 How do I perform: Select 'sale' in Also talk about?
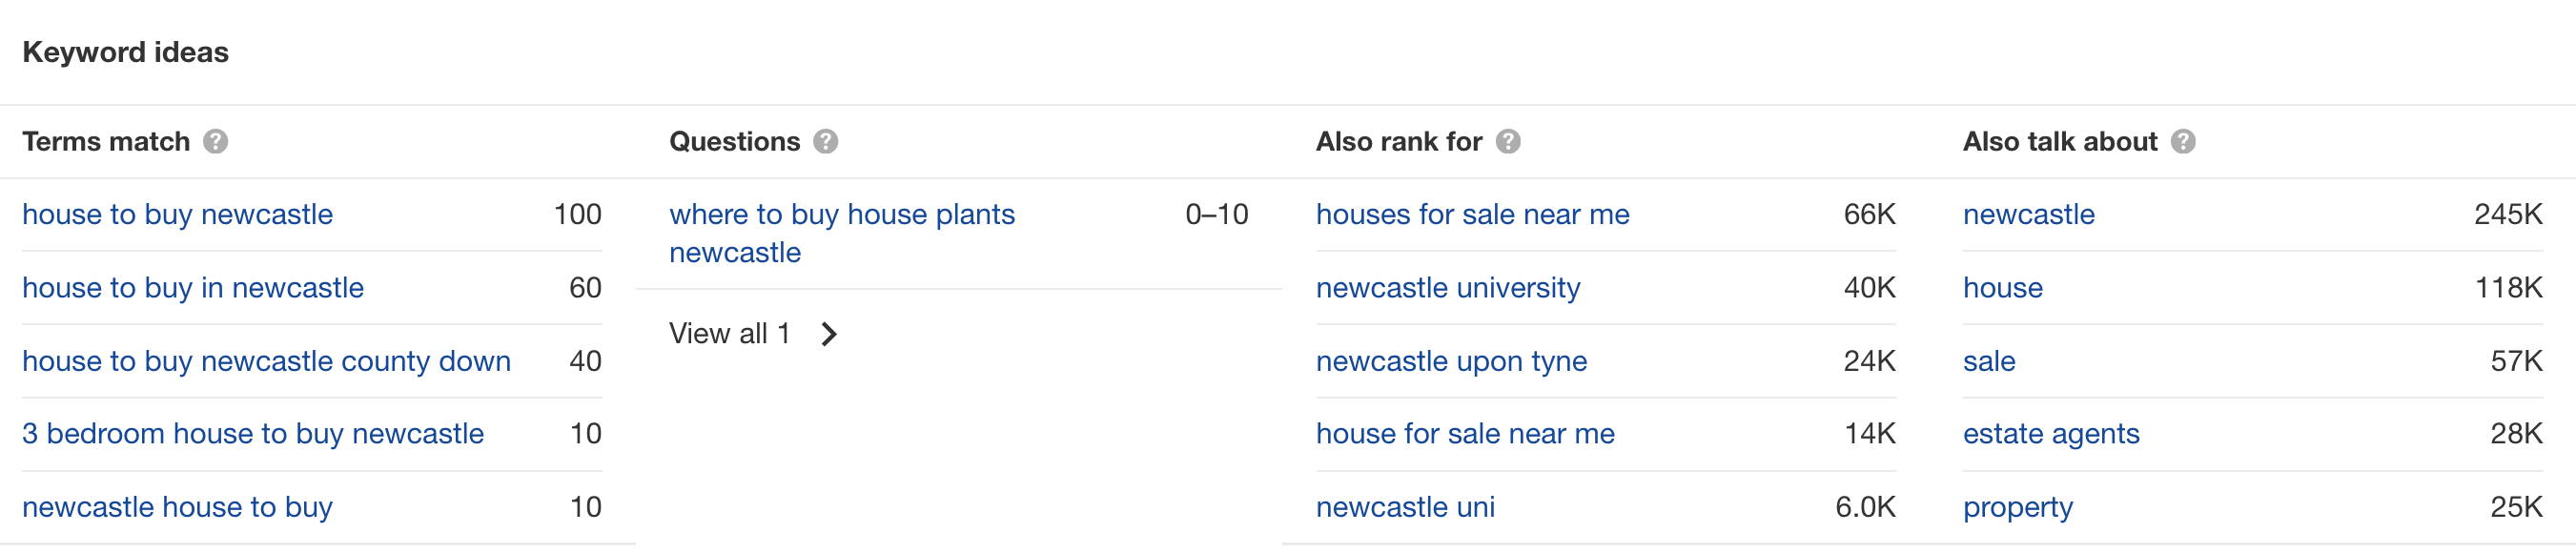(1989, 361)
